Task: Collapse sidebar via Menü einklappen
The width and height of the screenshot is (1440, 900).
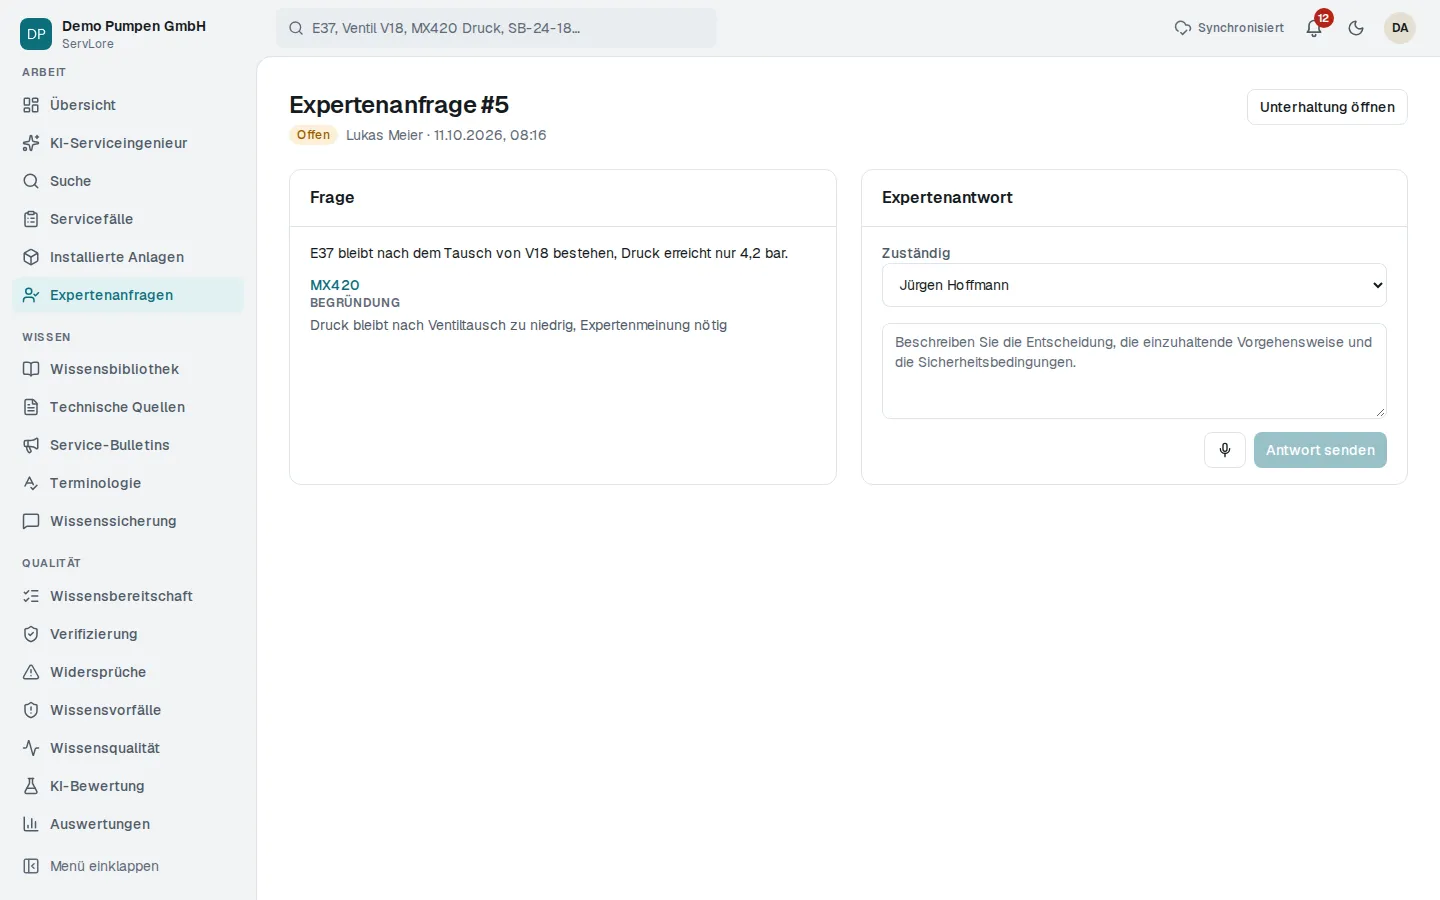Action: (128, 866)
